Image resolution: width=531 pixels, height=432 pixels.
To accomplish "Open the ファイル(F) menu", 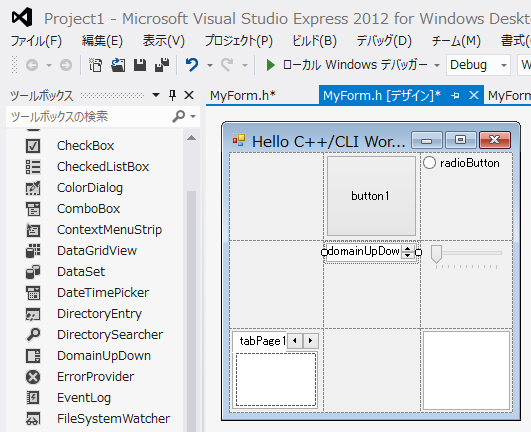I will point(36,41).
